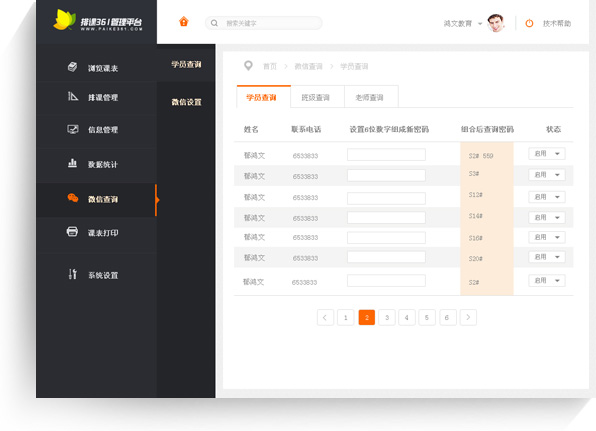Click the next page arrow
Viewport: 596px width, 431px height.
468,317
